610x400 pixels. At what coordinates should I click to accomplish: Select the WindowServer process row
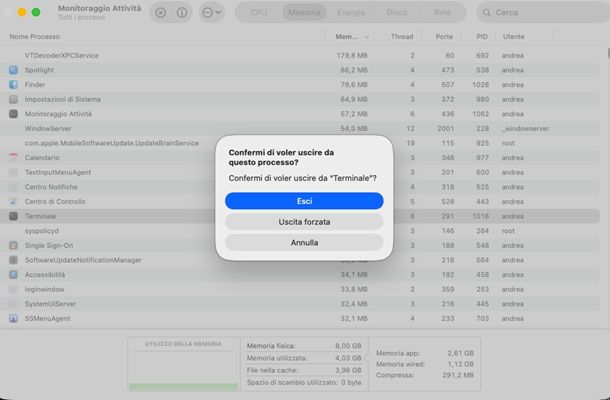point(300,128)
